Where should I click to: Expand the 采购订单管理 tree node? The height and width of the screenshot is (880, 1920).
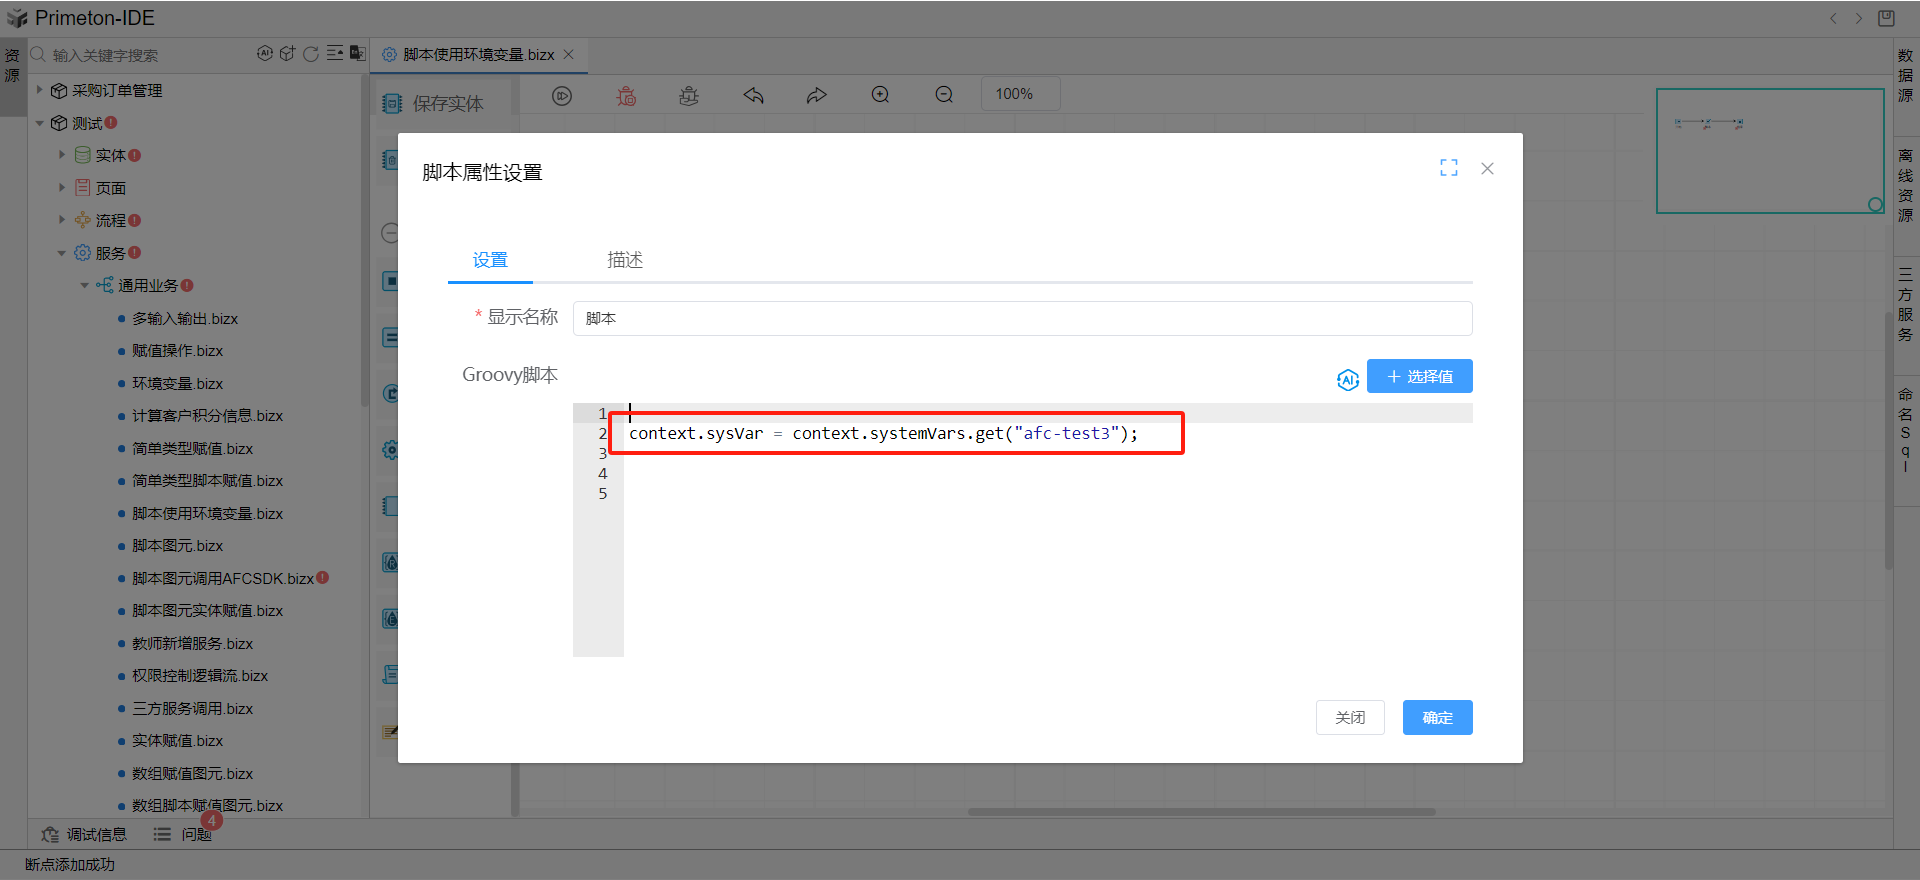tap(40, 90)
